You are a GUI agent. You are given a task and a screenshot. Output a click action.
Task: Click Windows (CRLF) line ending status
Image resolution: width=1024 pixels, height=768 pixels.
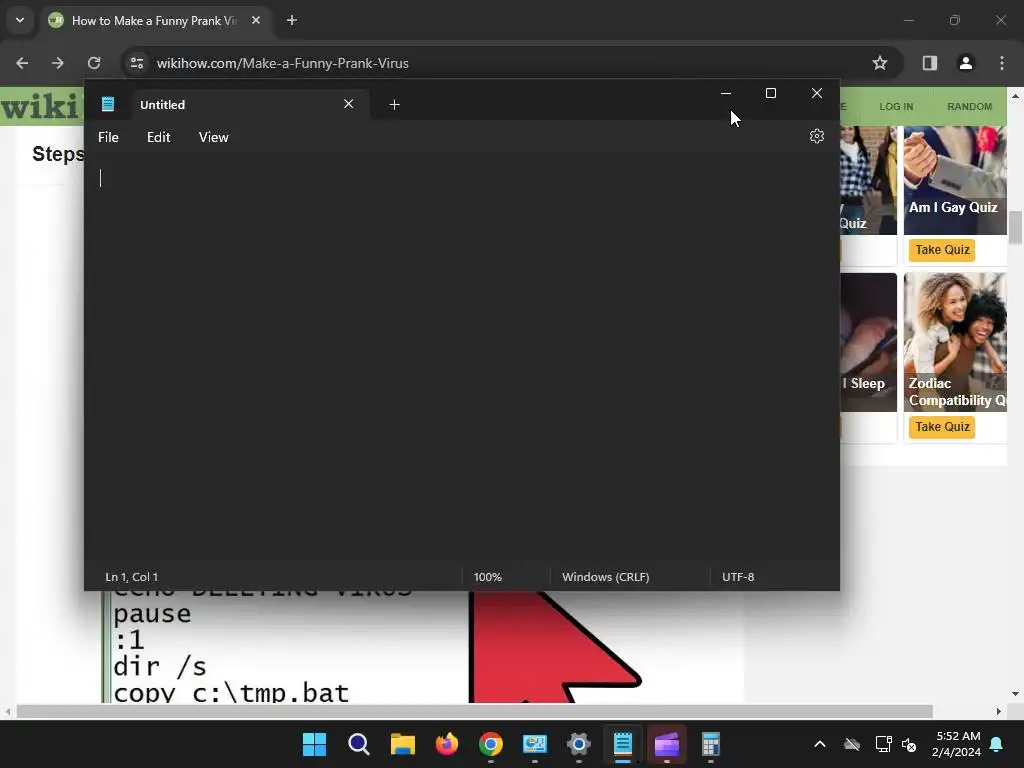pyautogui.click(x=605, y=577)
